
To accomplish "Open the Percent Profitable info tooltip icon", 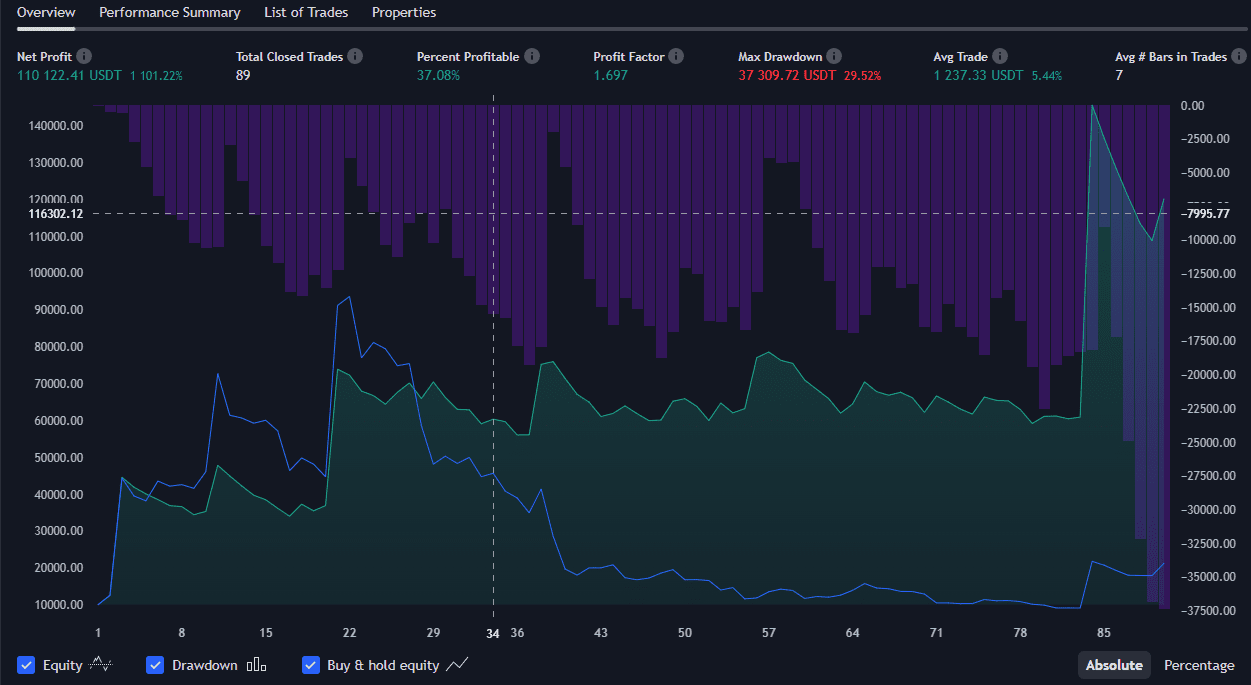I will (x=532, y=57).
